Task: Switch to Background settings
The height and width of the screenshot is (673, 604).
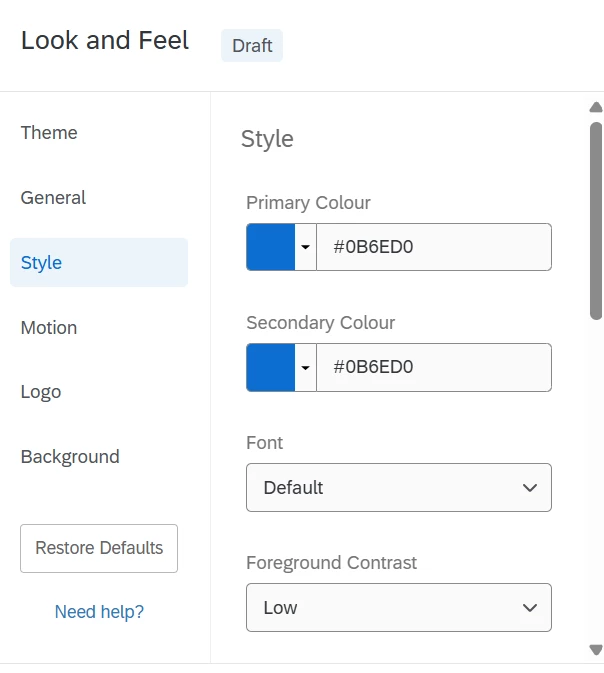Action: pyautogui.click(x=70, y=457)
